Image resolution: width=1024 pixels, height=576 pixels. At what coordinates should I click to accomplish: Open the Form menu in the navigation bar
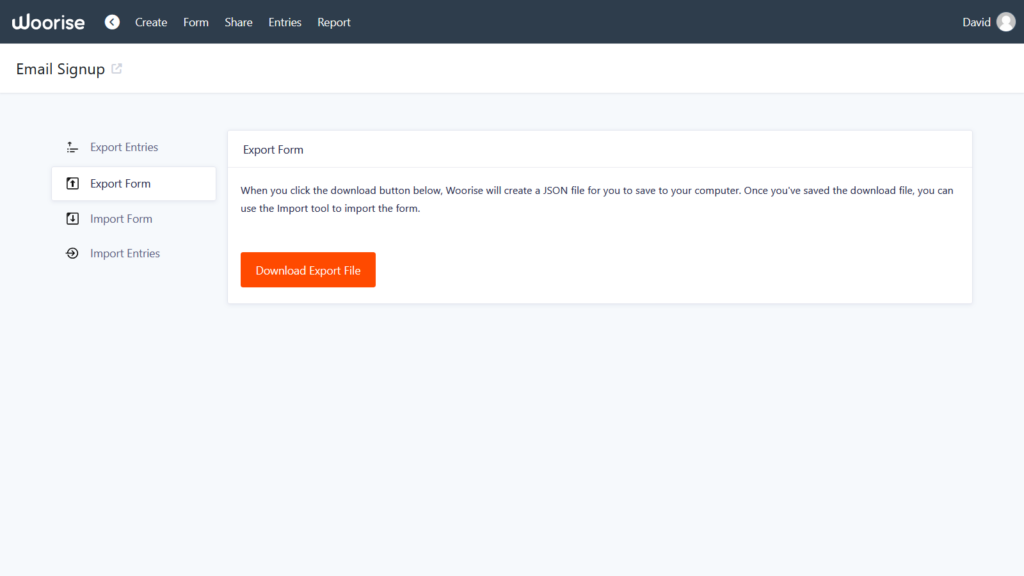196,22
